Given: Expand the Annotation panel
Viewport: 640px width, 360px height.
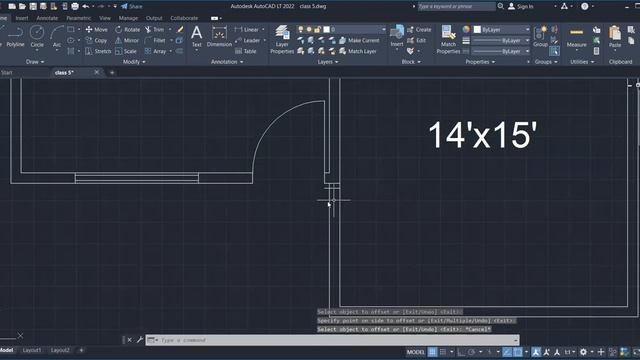Looking at the screenshot, I should 227,62.
